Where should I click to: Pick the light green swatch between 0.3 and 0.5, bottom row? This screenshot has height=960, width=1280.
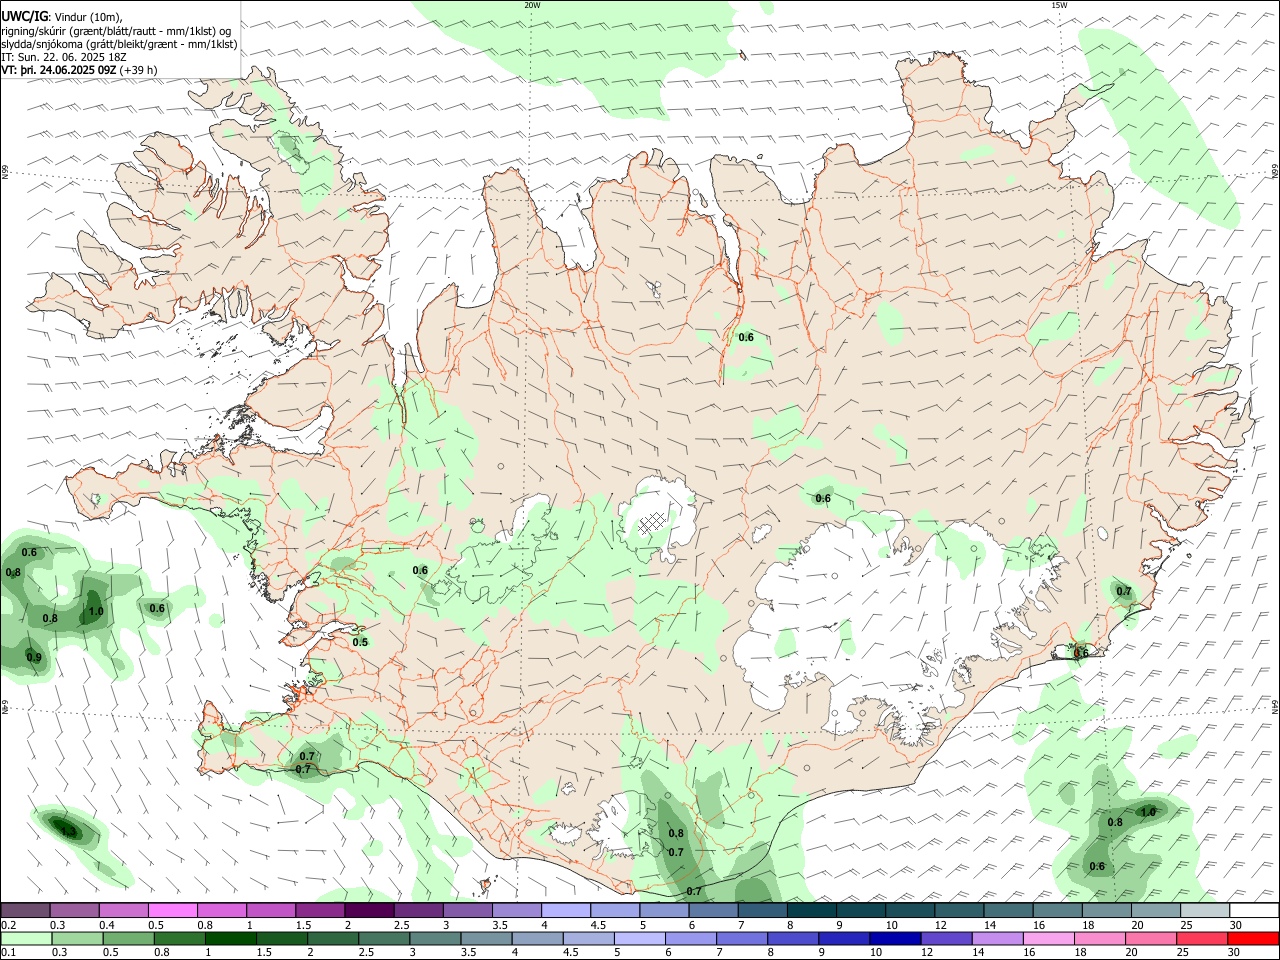76,939
